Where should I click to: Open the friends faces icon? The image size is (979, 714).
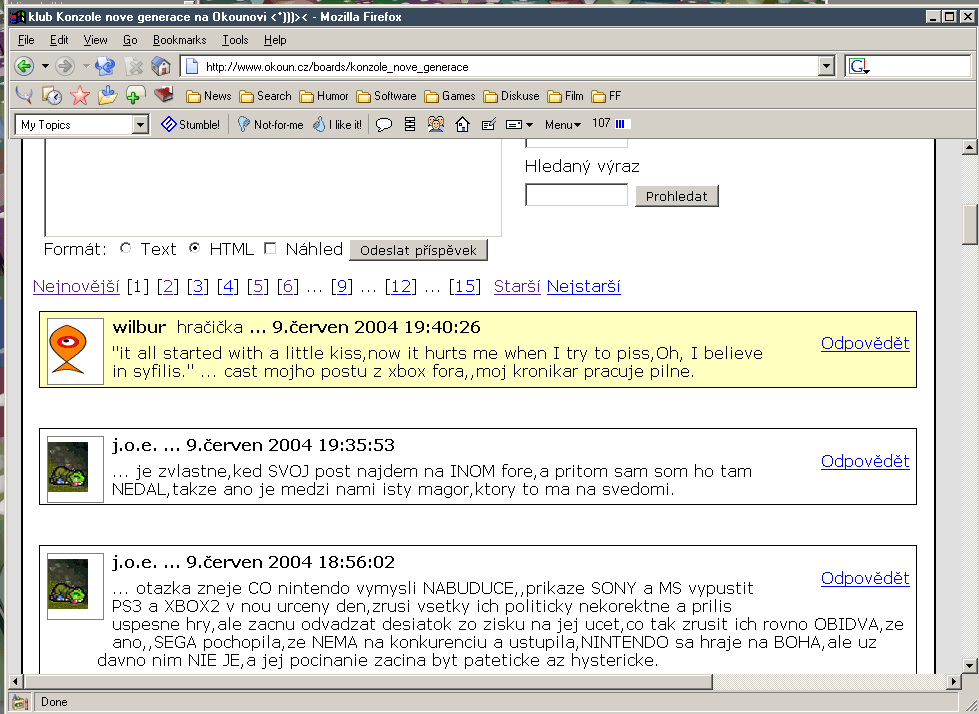(436, 124)
